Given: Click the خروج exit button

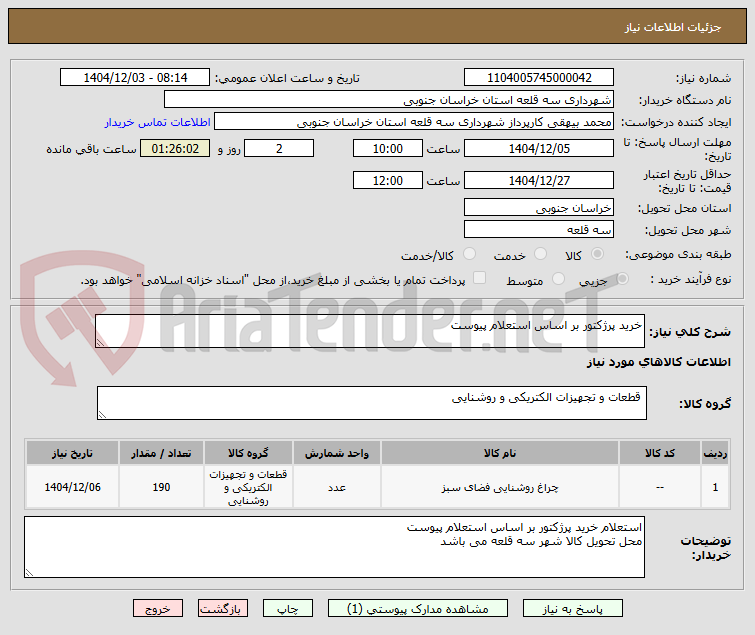Looking at the screenshot, I should tap(158, 609).
